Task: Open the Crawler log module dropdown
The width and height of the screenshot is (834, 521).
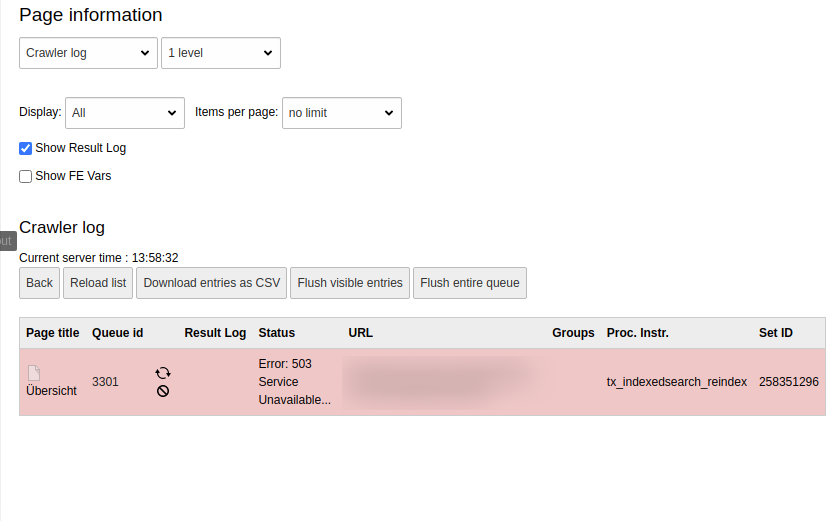Action: (x=88, y=53)
